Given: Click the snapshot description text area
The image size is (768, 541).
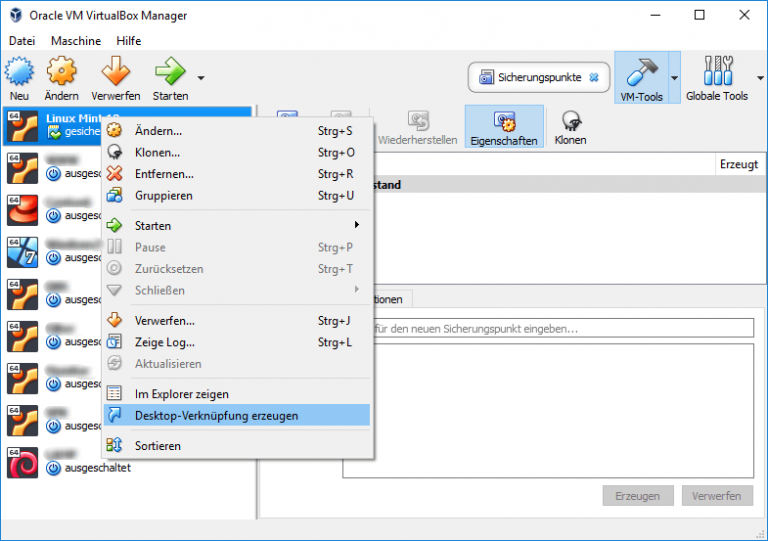Looking at the screenshot, I should pos(548,411).
